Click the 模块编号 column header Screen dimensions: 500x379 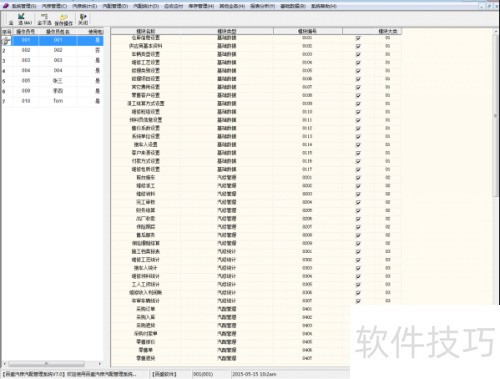click(x=308, y=31)
